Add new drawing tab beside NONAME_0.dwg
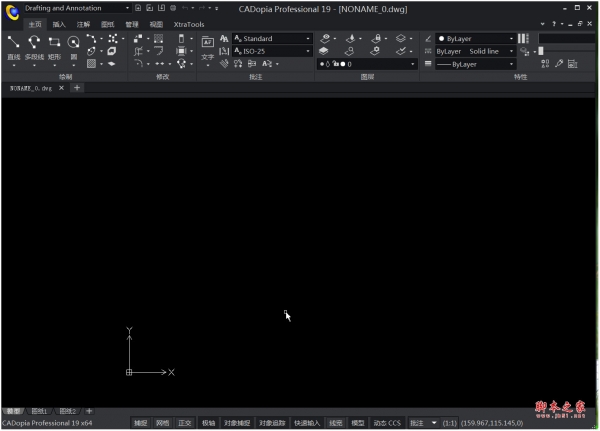 click(77, 88)
